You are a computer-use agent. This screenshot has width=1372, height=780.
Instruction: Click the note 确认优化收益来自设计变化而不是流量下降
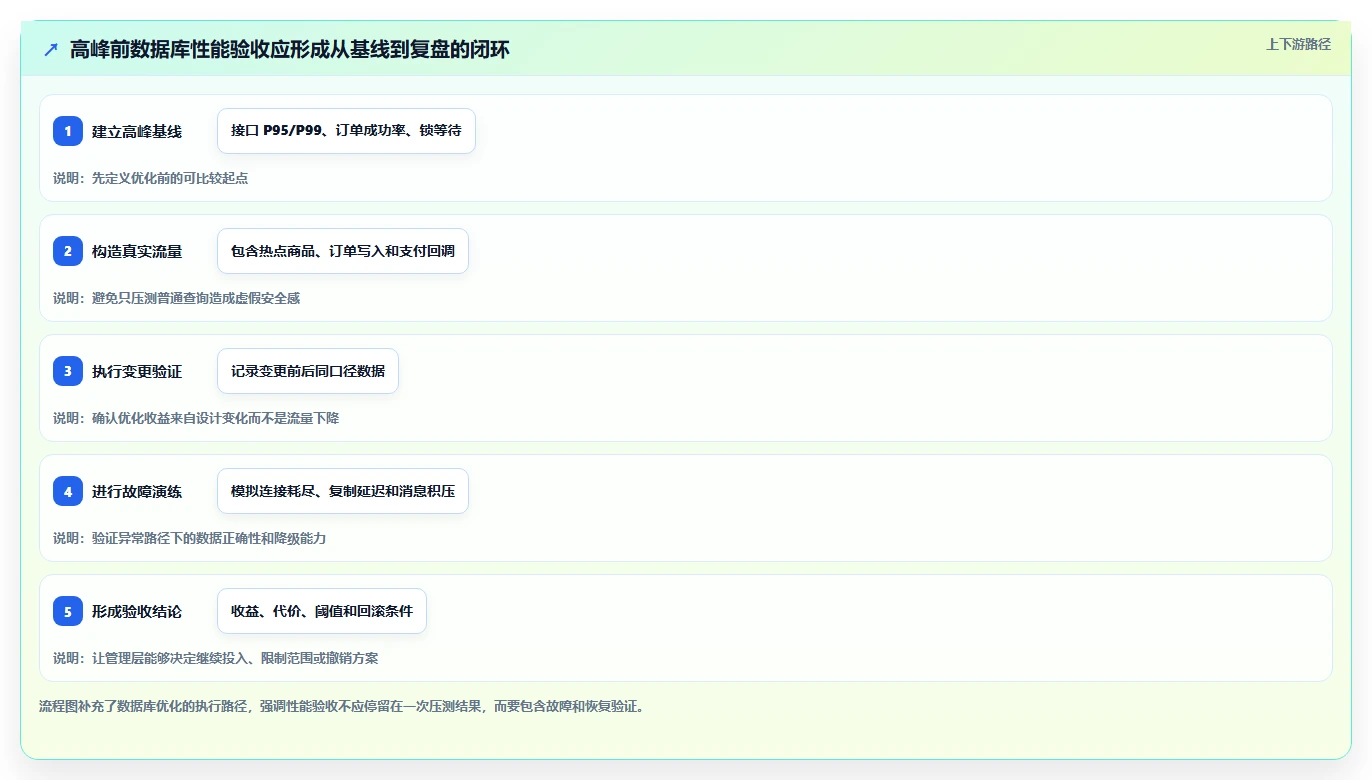216,418
